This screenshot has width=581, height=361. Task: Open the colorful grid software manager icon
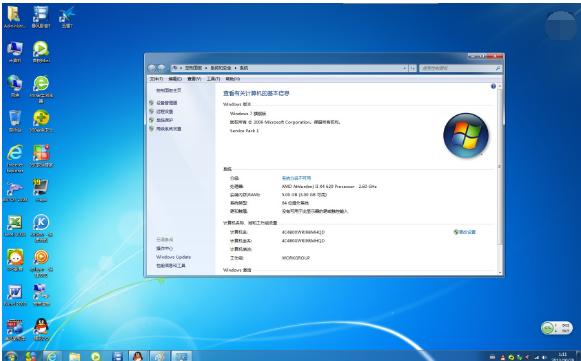click(x=41, y=155)
